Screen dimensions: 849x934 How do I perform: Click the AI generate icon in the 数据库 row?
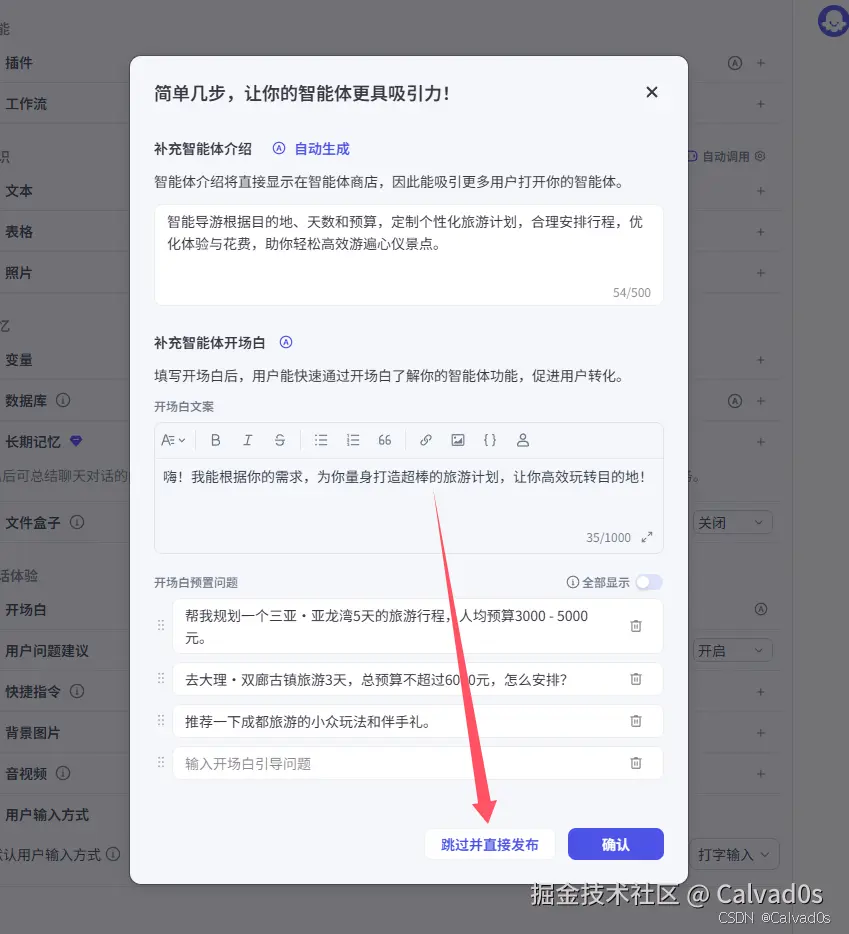tap(735, 401)
